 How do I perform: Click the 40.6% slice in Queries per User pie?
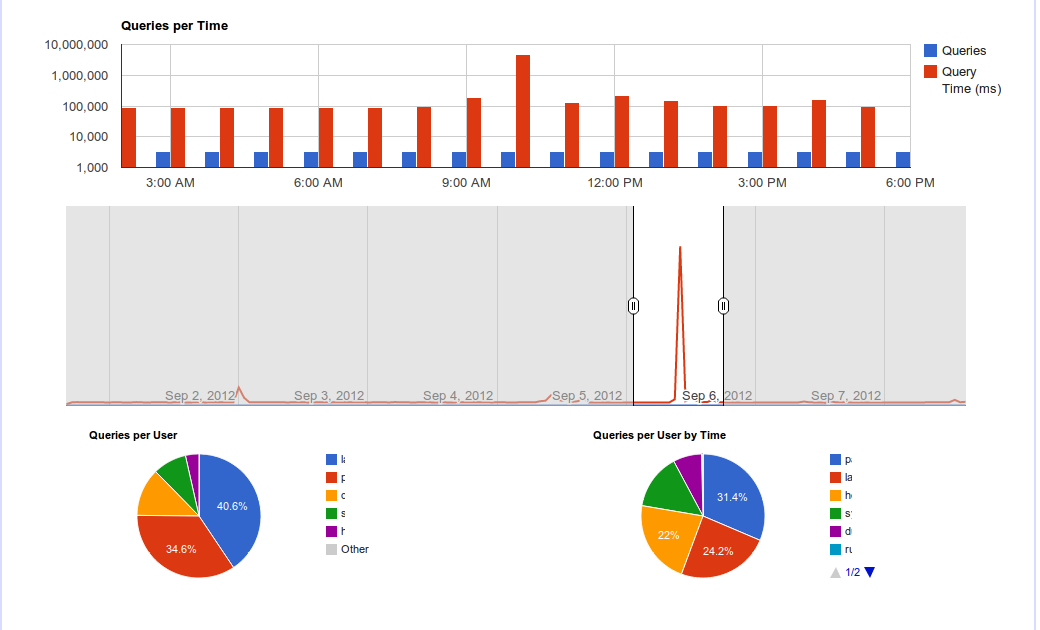tap(231, 505)
